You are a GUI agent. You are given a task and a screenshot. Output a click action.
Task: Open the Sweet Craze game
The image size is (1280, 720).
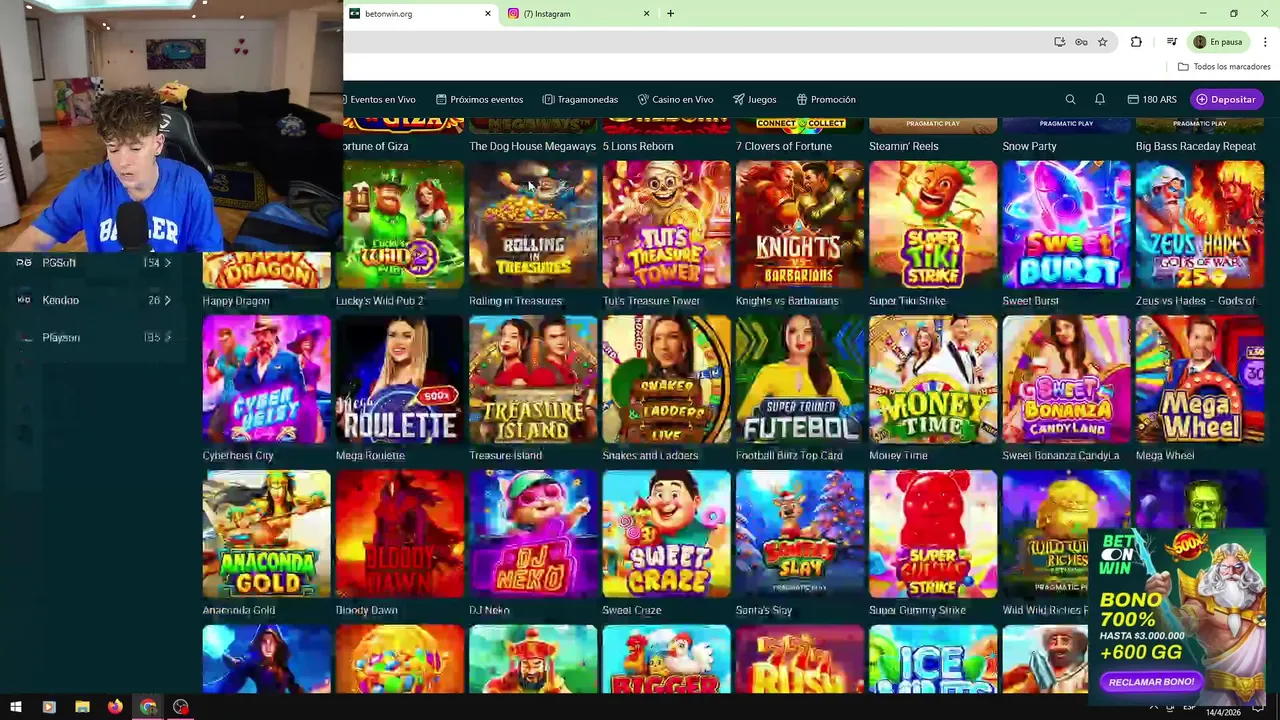pos(666,534)
